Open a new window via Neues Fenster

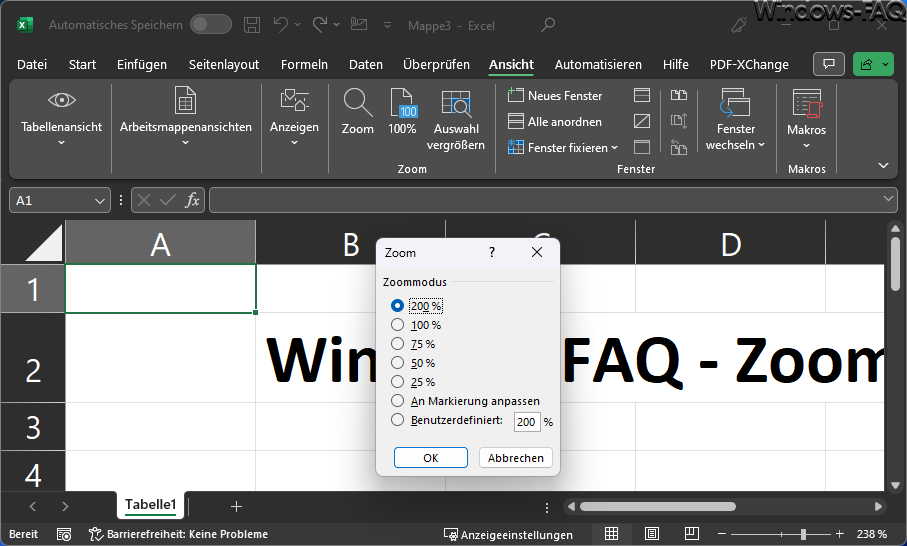[x=555, y=95]
